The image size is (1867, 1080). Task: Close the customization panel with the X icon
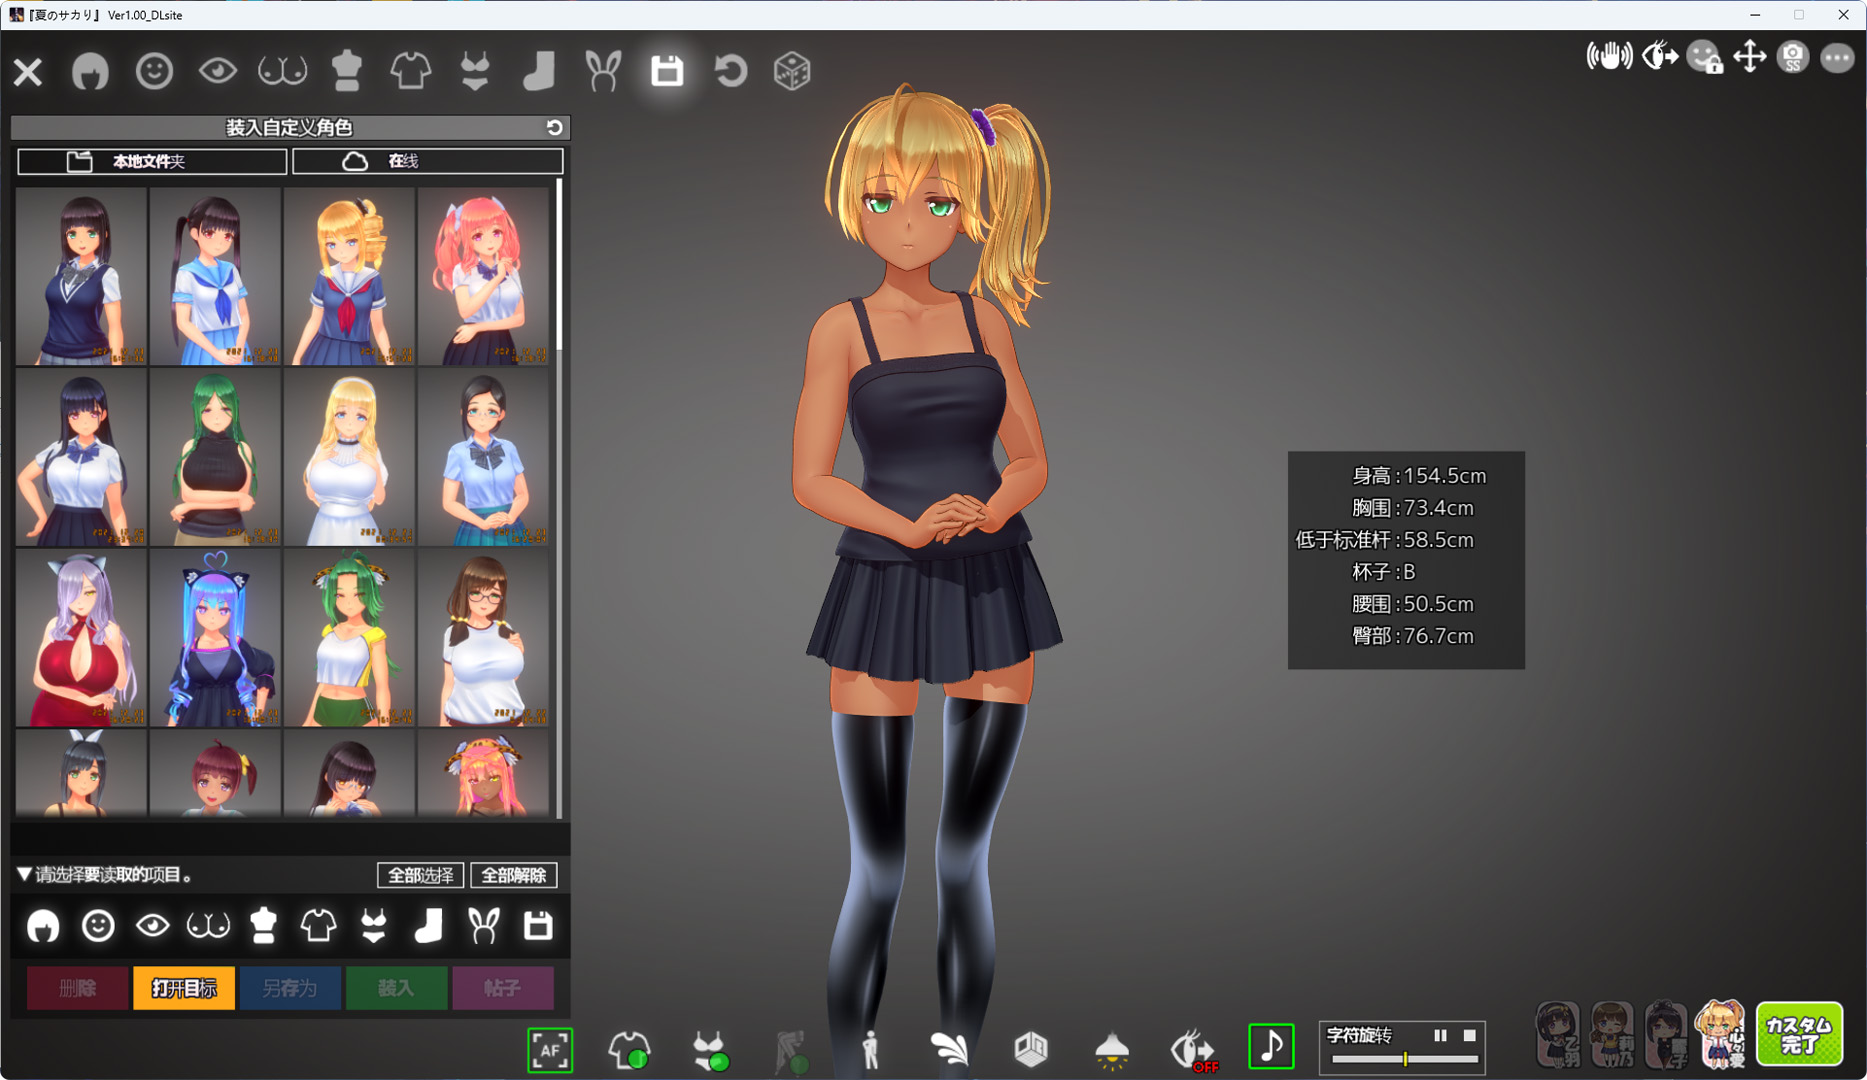click(x=28, y=71)
